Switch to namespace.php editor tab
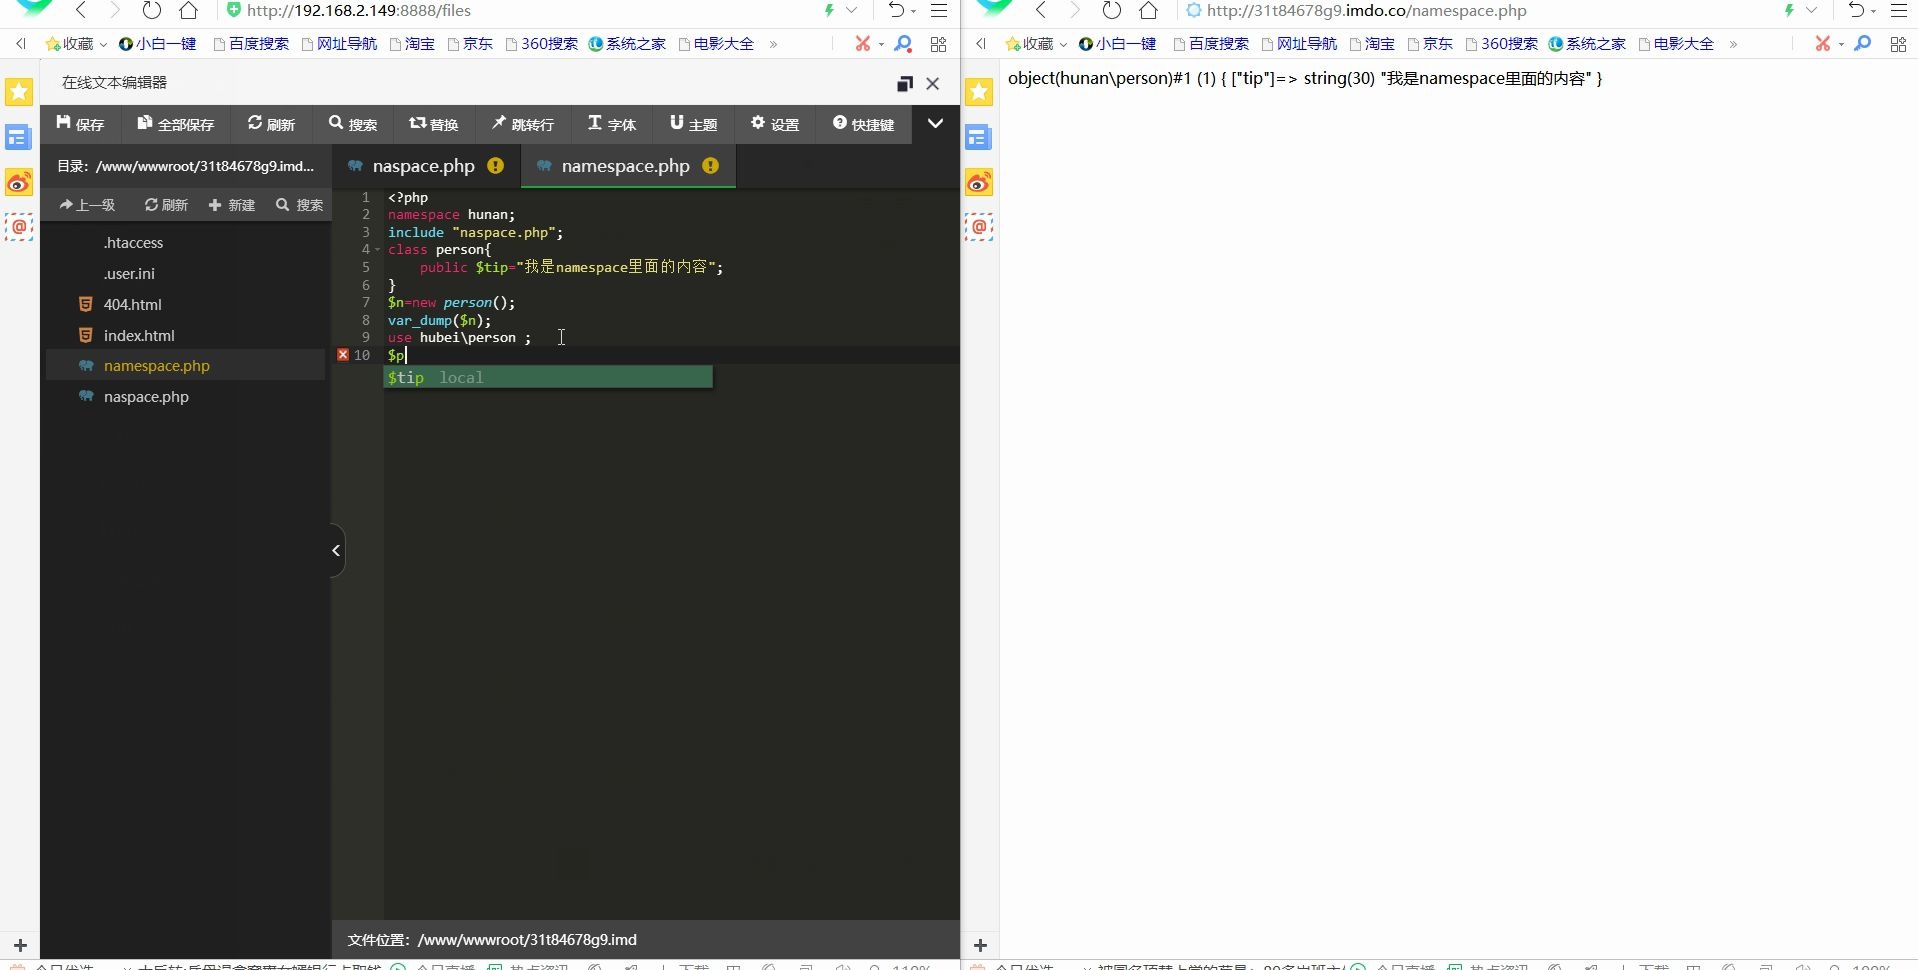The height and width of the screenshot is (970, 1918). [x=628, y=166]
